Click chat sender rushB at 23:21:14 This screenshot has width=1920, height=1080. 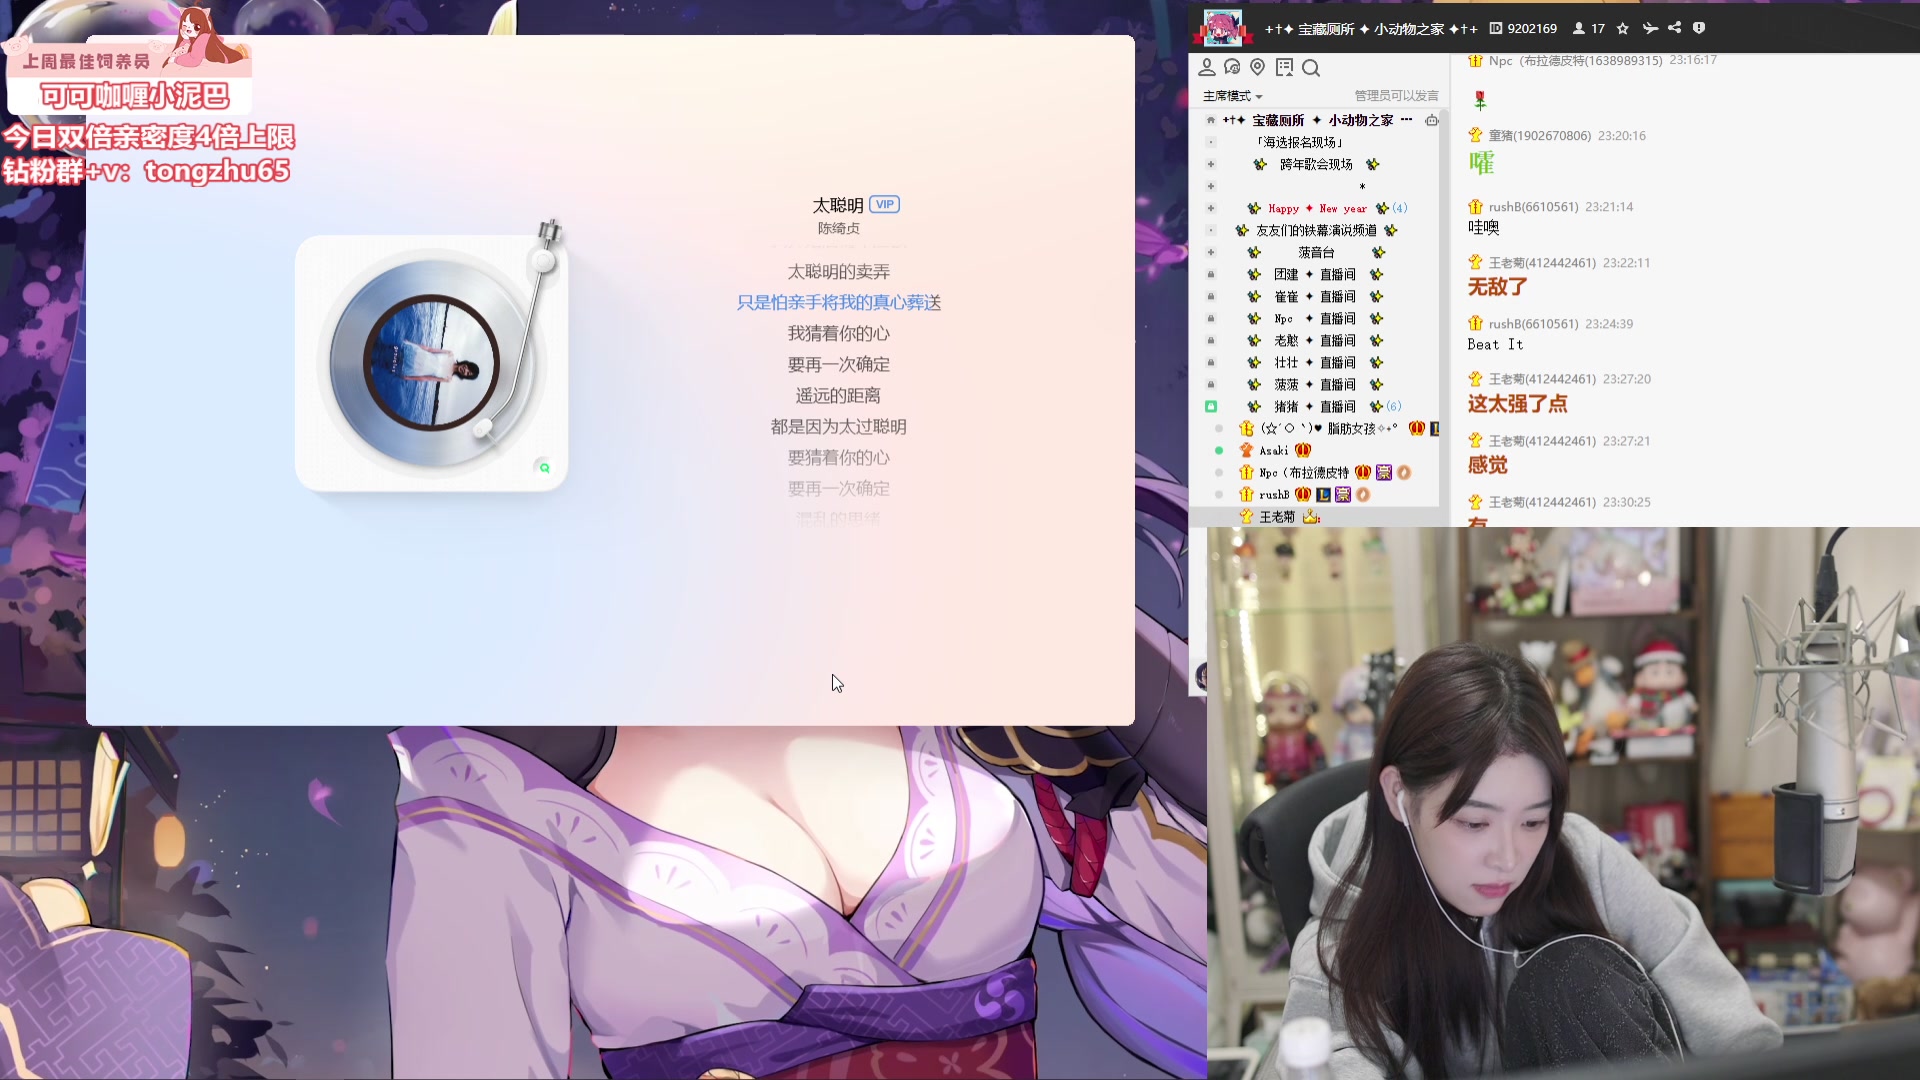pyautogui.click(x=1533, y=207)
